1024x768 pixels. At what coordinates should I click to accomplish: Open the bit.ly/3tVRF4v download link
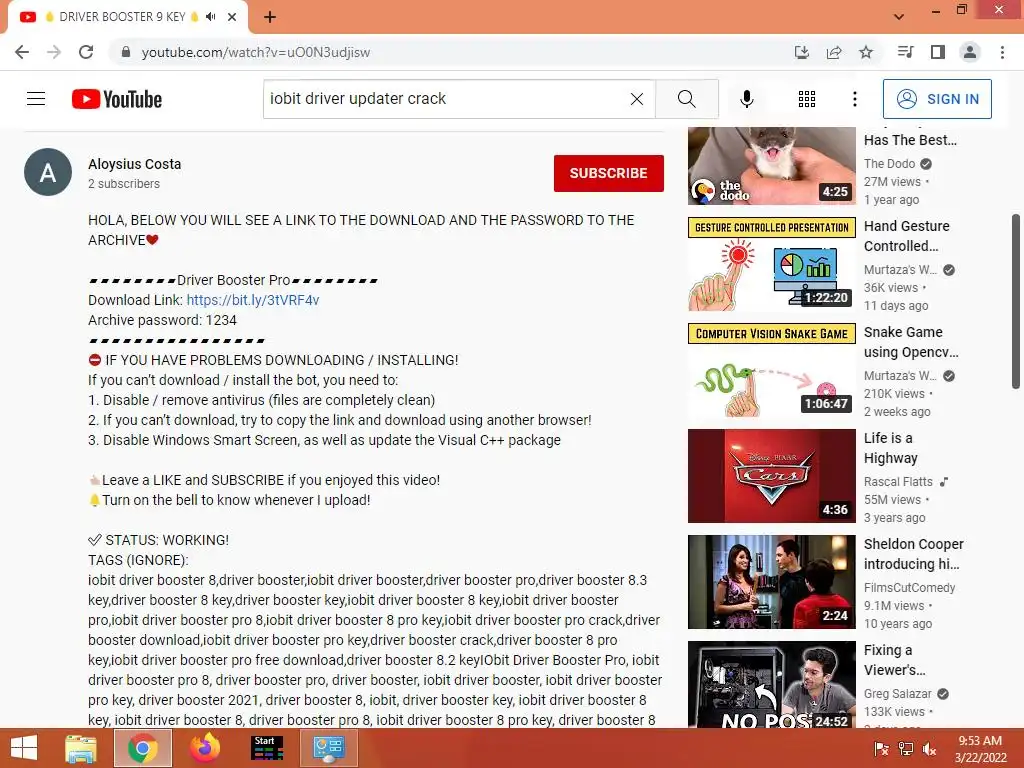pos(253,300)
